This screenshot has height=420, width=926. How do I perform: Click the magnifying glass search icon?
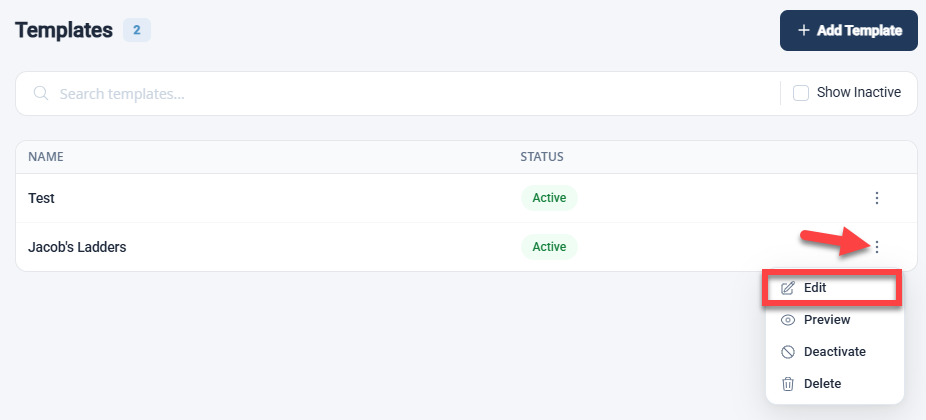[41, 93]
